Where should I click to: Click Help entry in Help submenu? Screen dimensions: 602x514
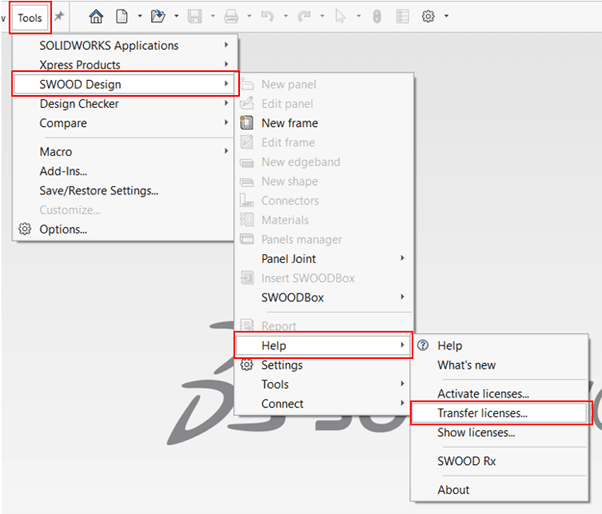click(499, 345)
